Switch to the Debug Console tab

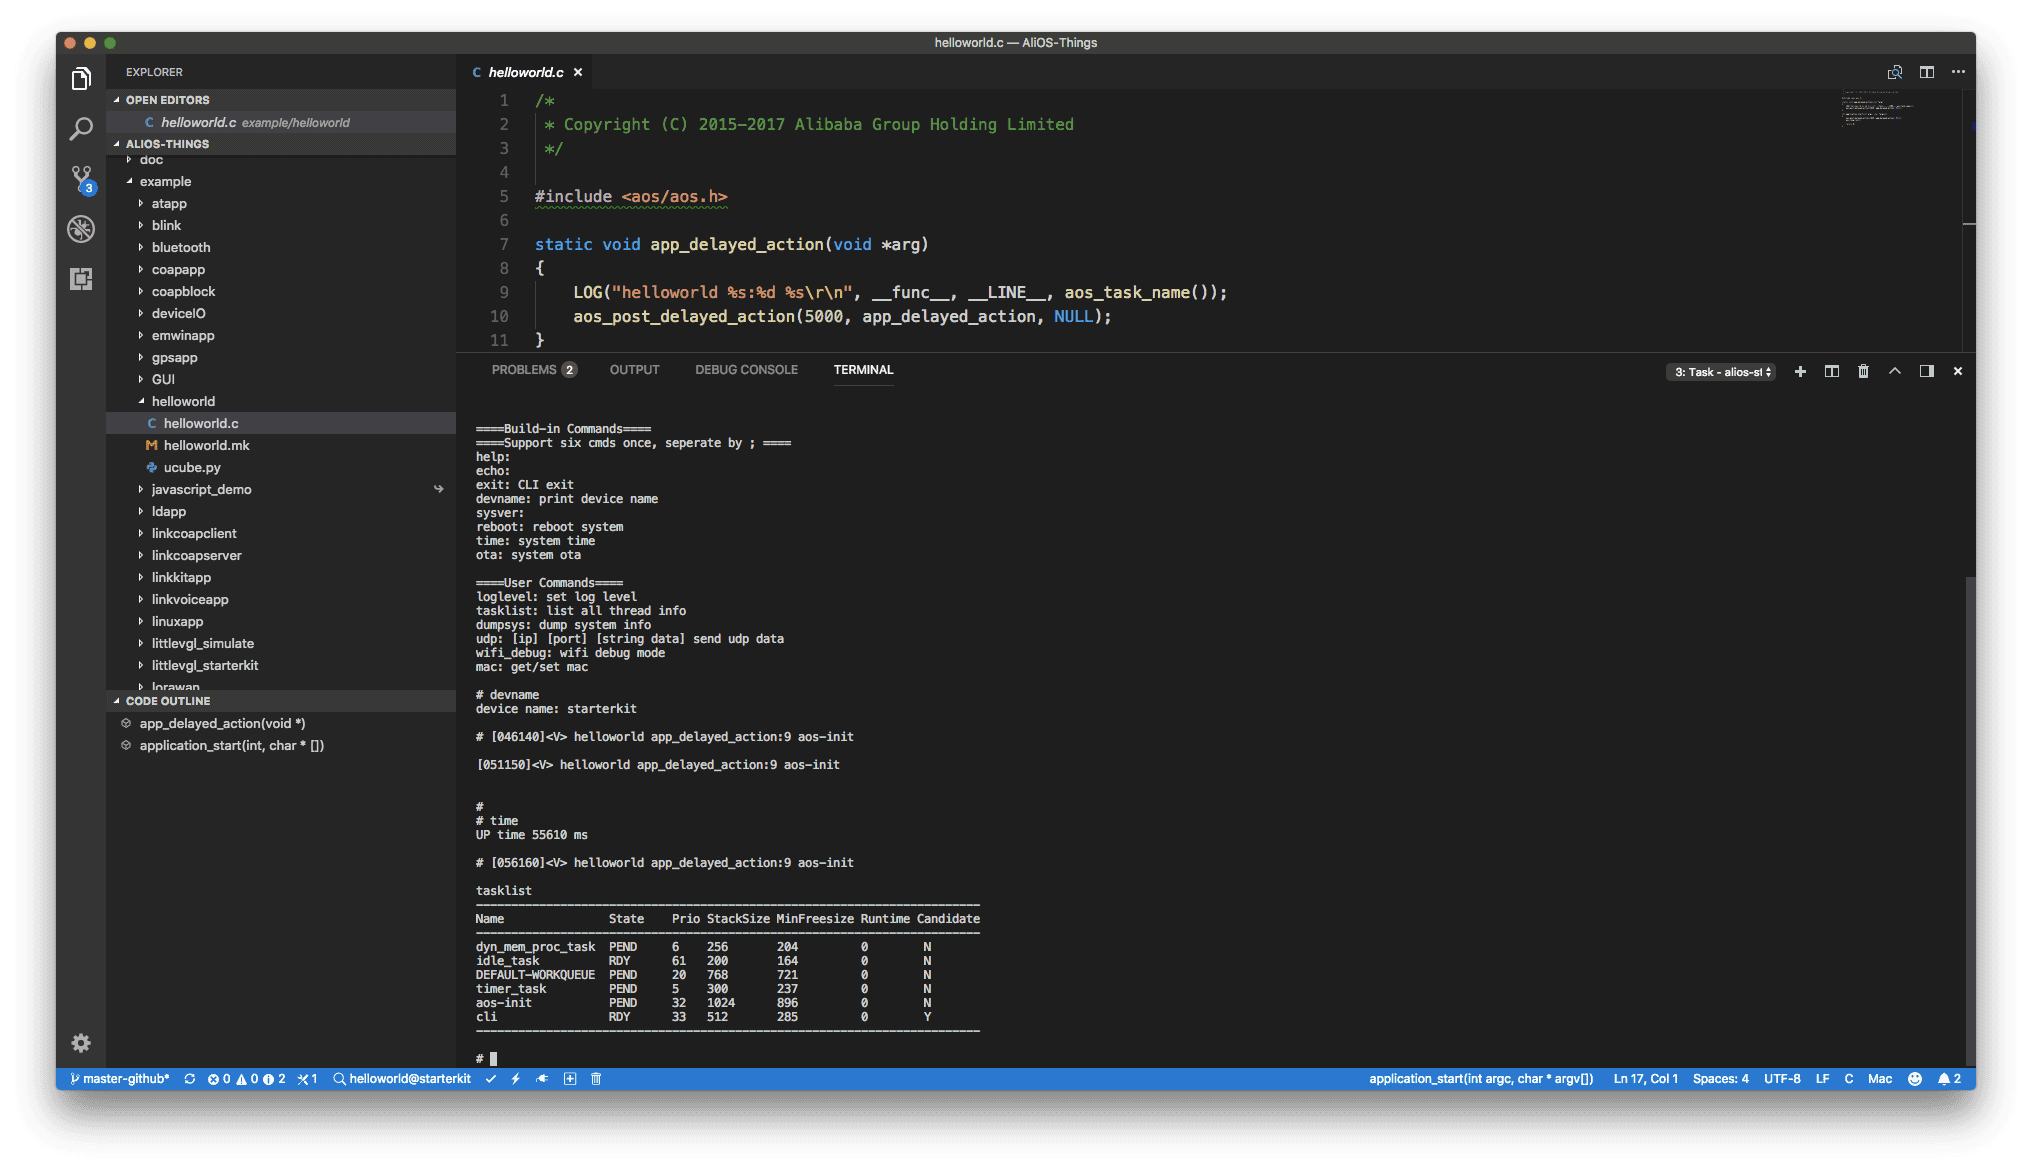tap(746, 370)
